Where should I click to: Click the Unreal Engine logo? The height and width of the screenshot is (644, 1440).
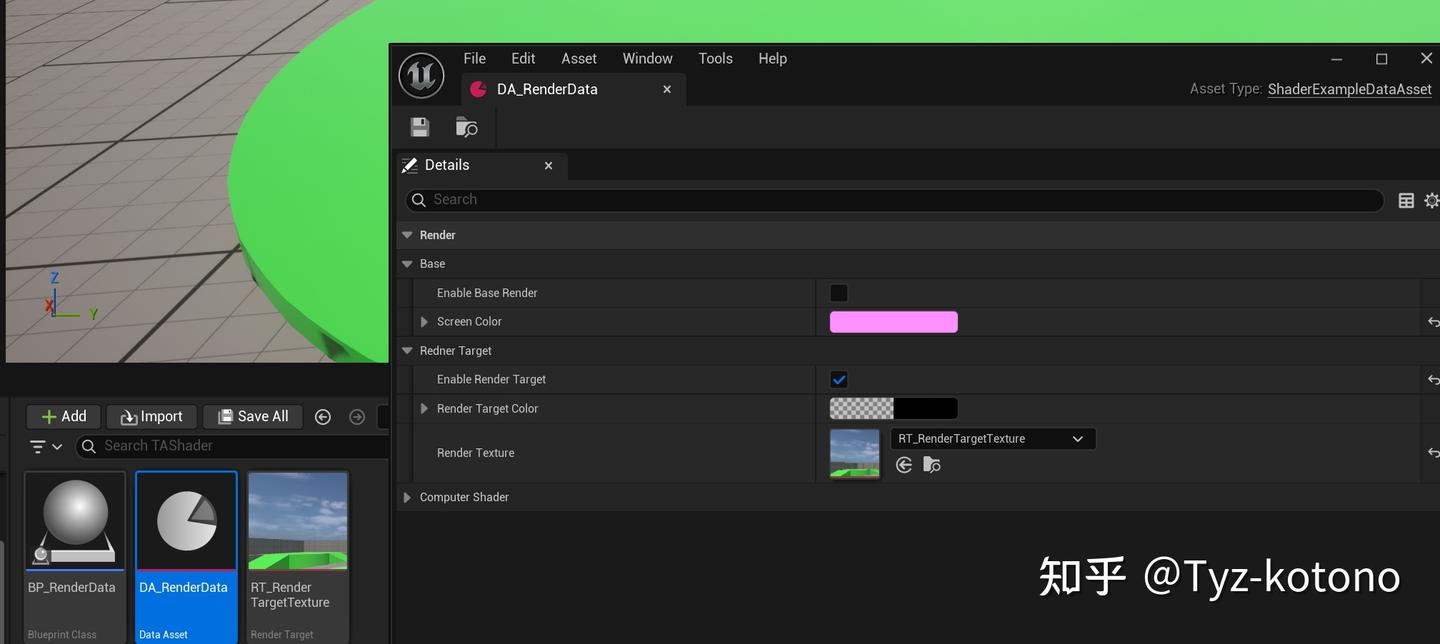click(x=421, y=74)
